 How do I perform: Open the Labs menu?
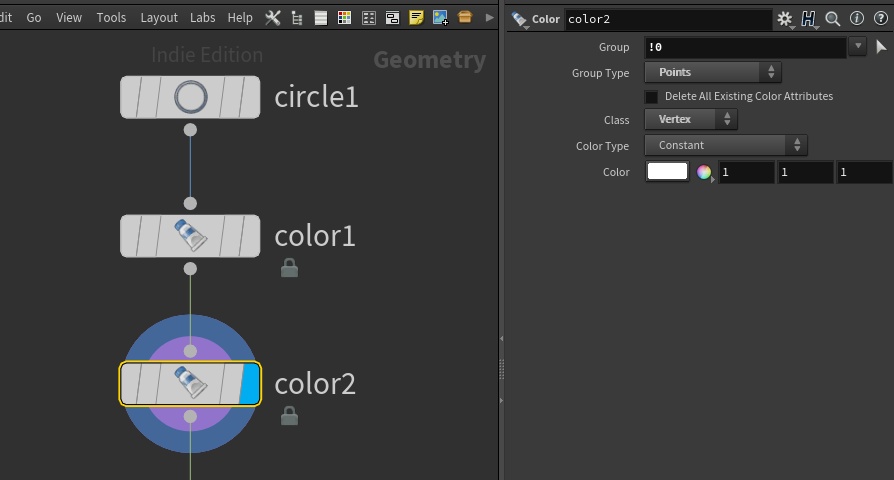tap(202, 18)
